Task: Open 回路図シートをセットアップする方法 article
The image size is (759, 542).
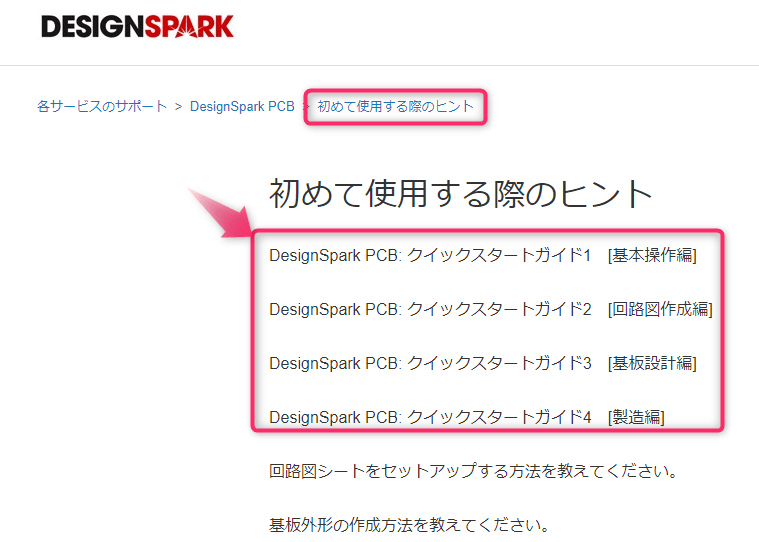Action: pos(474,471)
